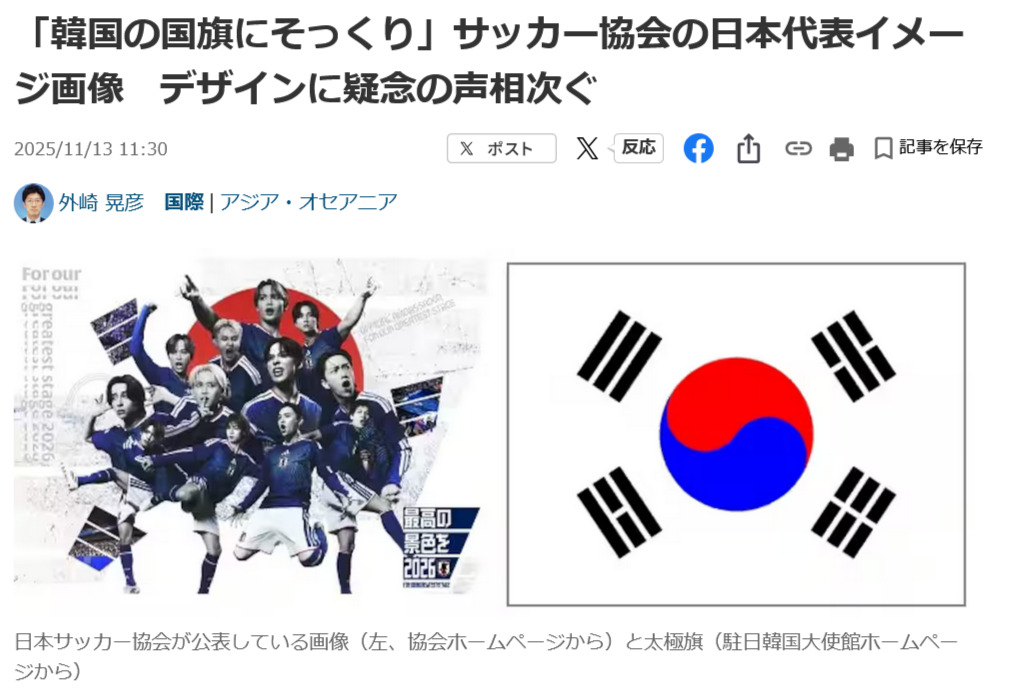Click the 2025/11/13 11:30 timestamp
Viewport: 1011px width, 700px height.
tap(91, 149)
